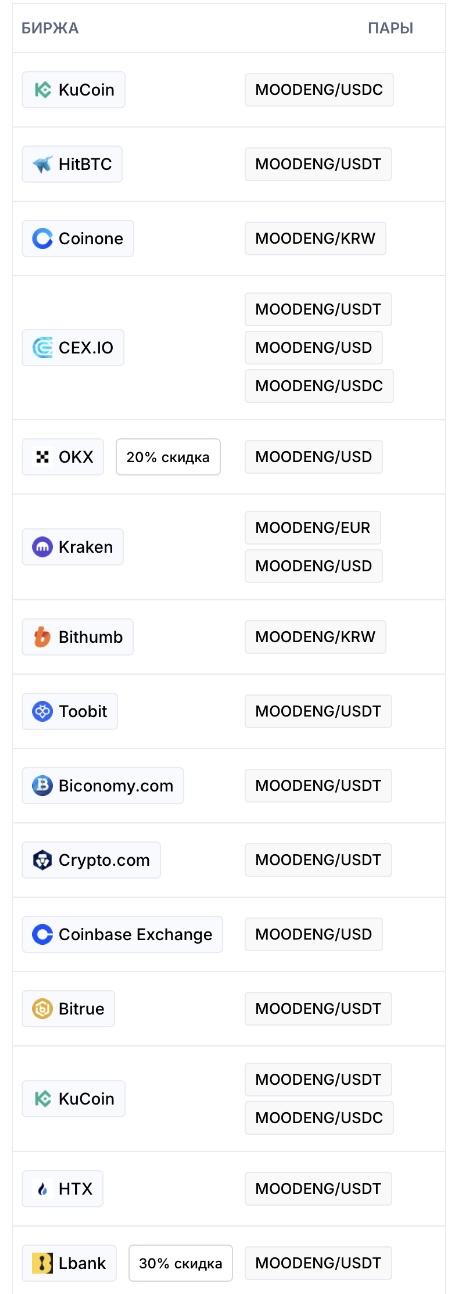Click the CEX.IO exchange logo icon
The width and height of the screenshot is (463, 1294).
[42, 348]
